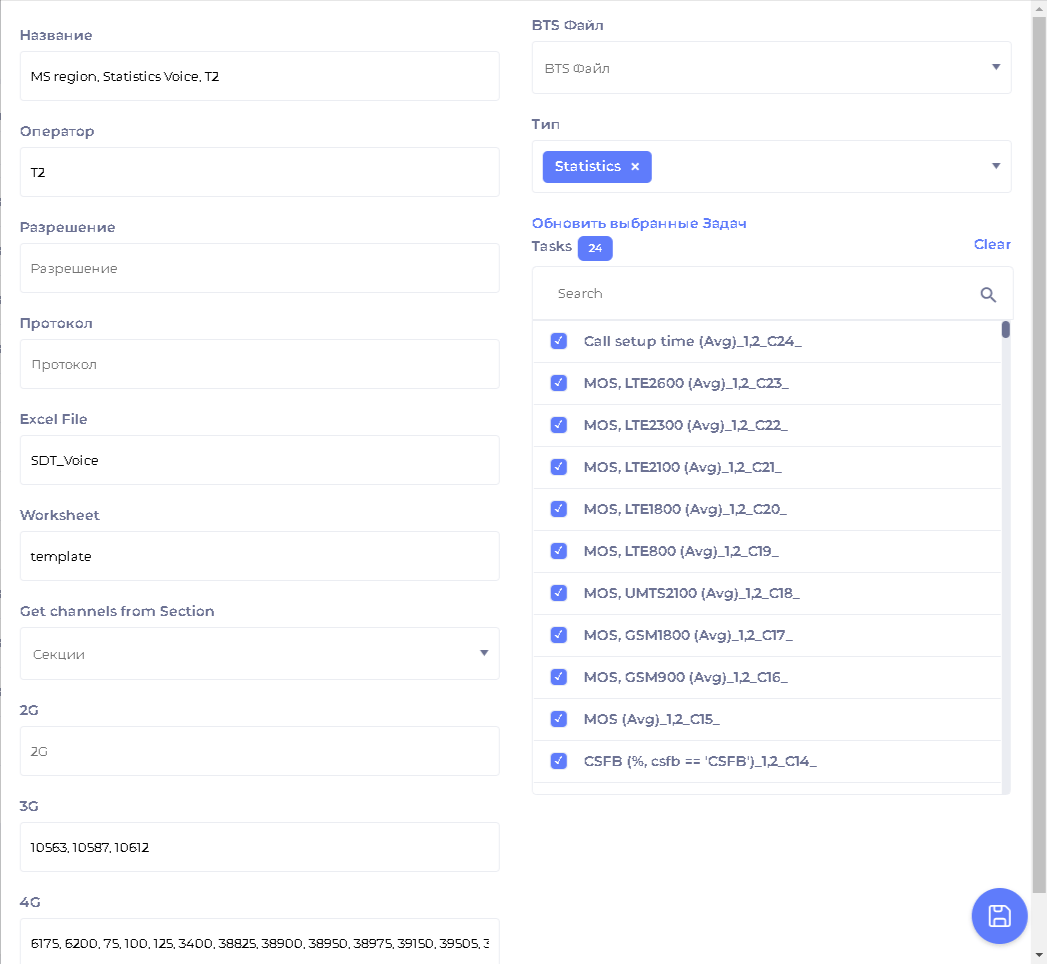The height and width of the screenshot is (964, 1047).
Task: Click the 3G channels input field
Action: point(259,848)
